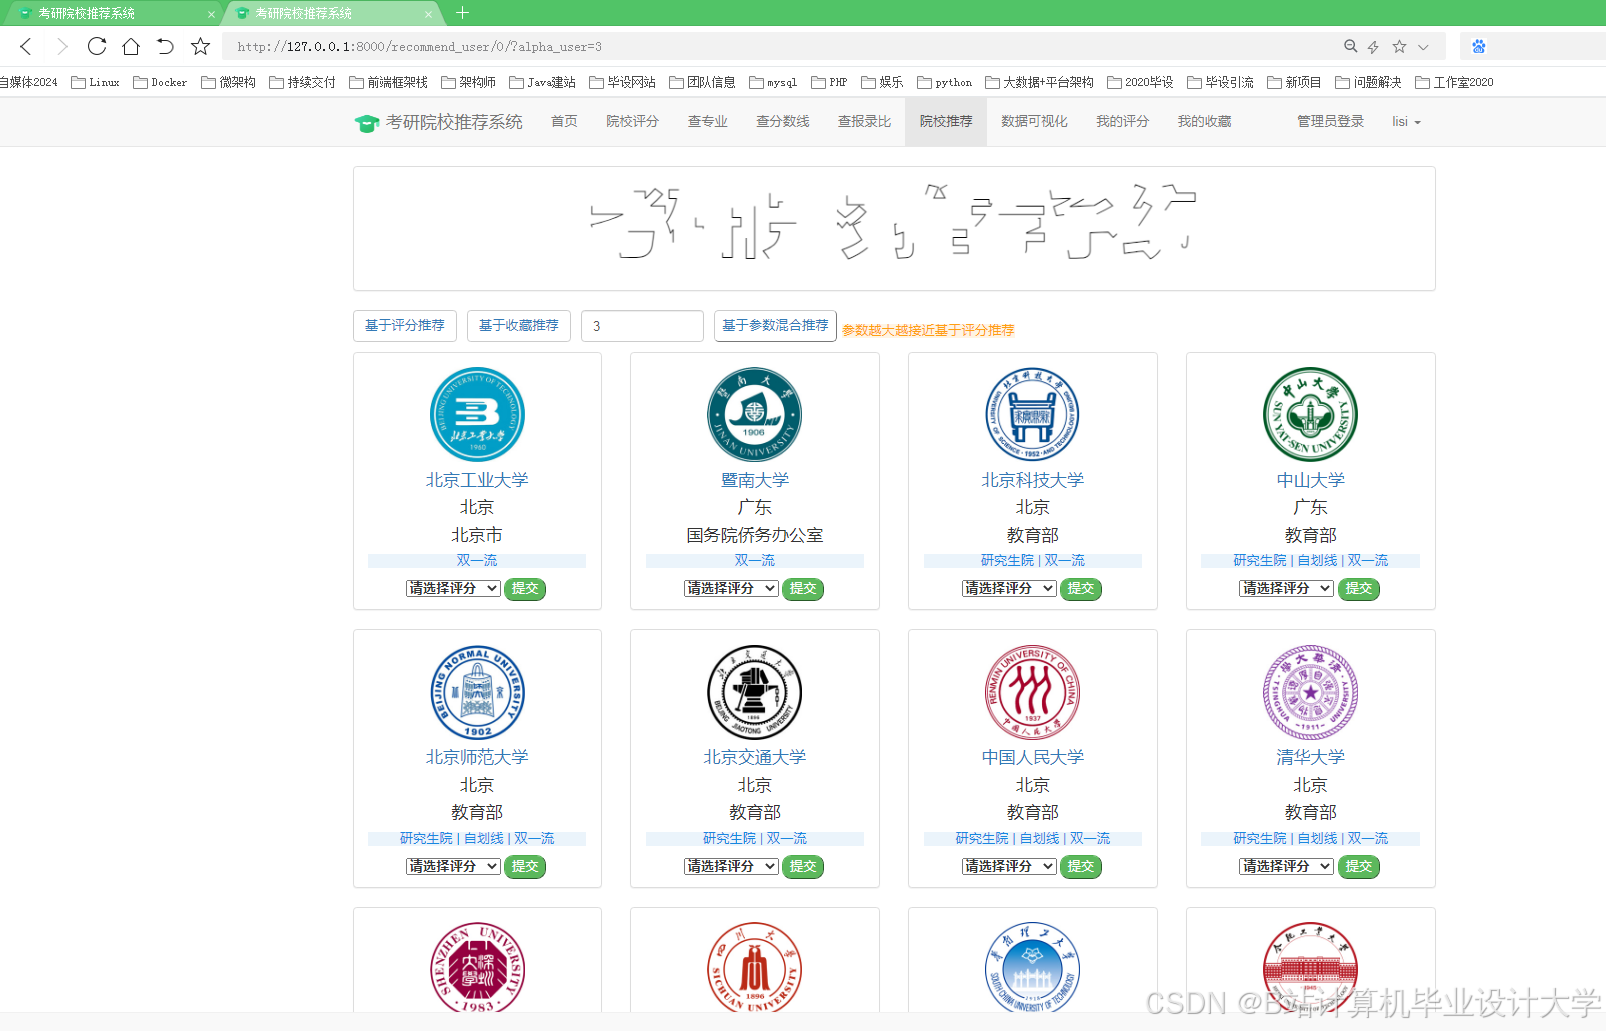Viewport: 1606px width, 1031px height.
Task: Click the 中国人民大学 emblem
Action: point(1033,692)
